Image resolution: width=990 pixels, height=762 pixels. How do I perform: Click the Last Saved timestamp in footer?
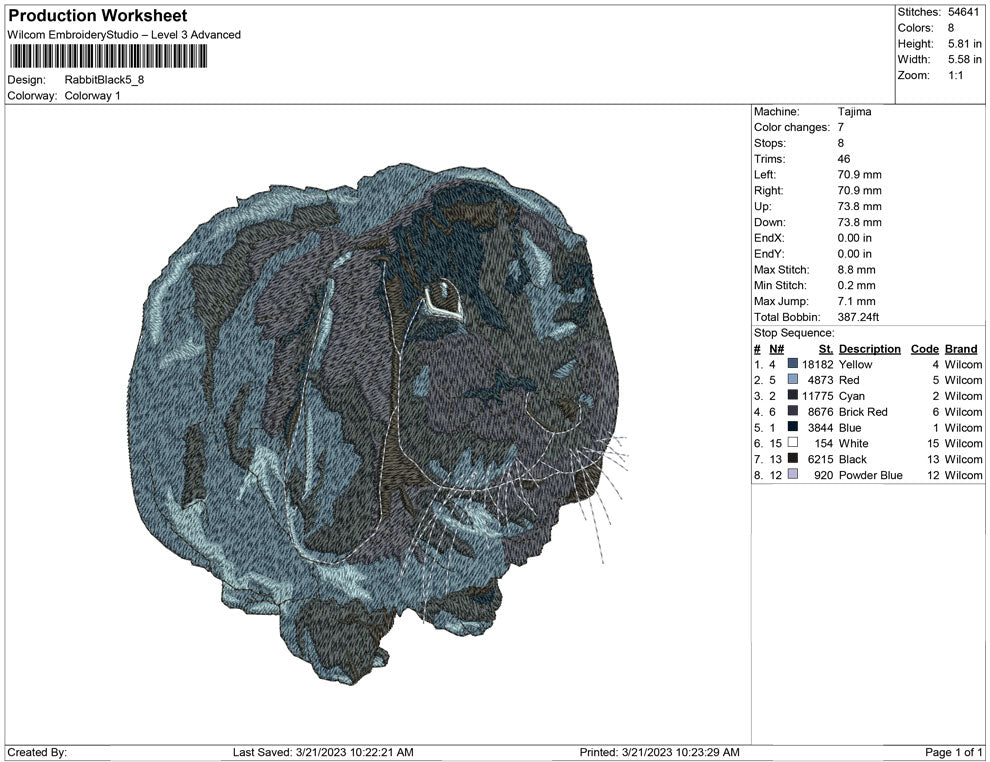point(322,752)
